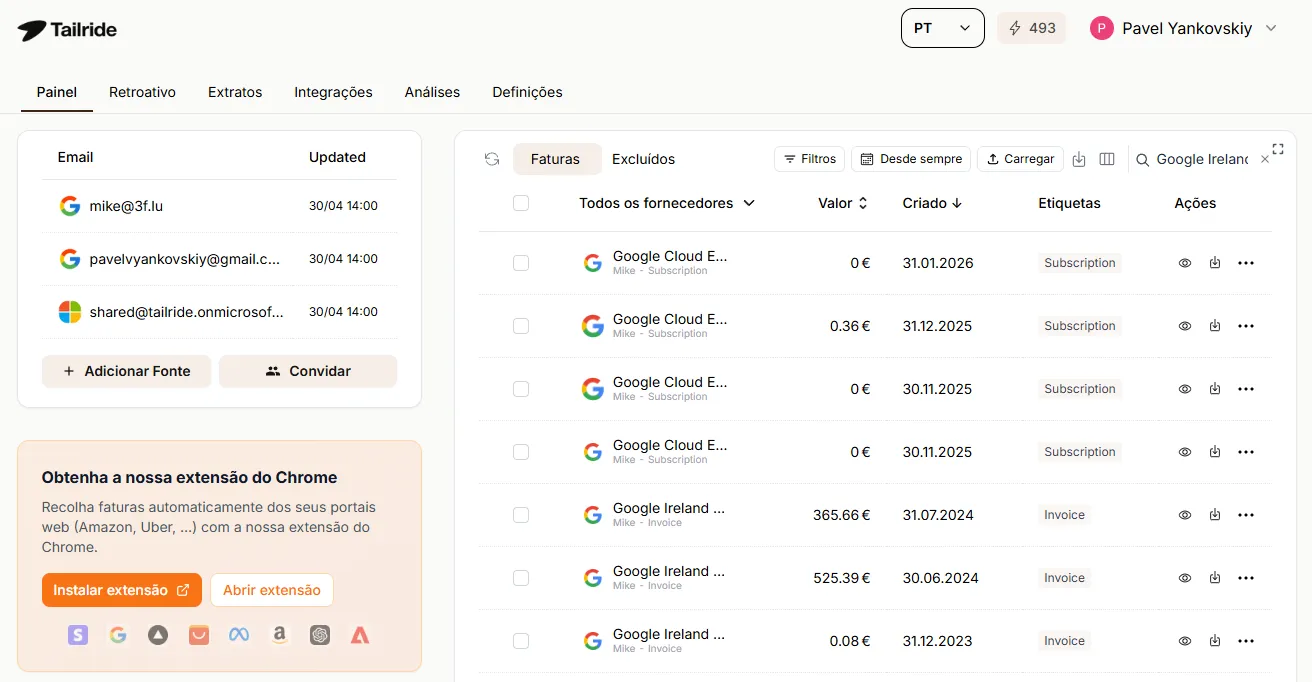The image size is (1312, 682).
Task: Go to the Painel tab
Action: (57, 92)
